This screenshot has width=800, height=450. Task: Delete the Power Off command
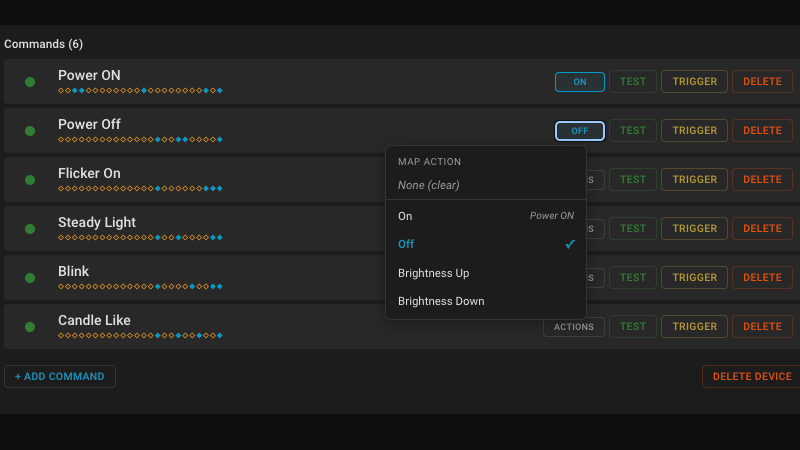coord(762,131)
